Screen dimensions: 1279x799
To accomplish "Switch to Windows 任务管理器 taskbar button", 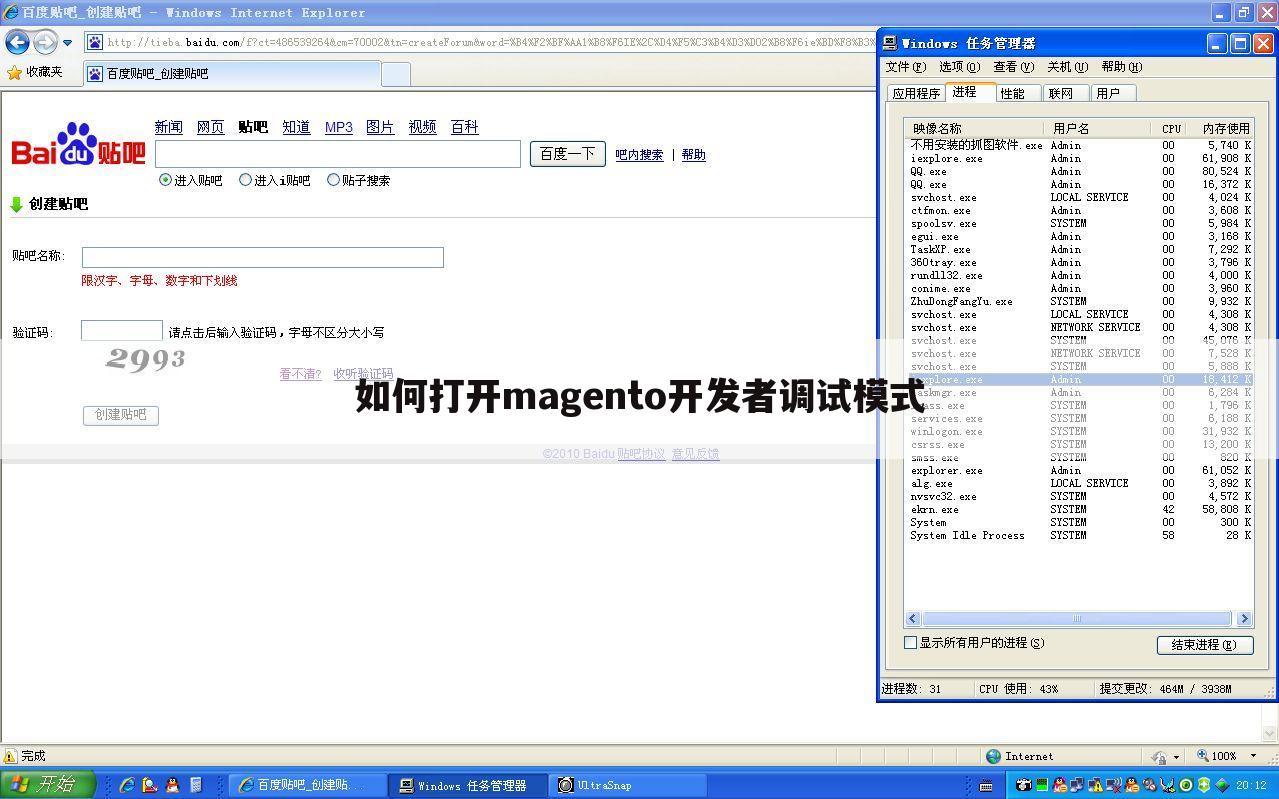I will tap(470, 785).
